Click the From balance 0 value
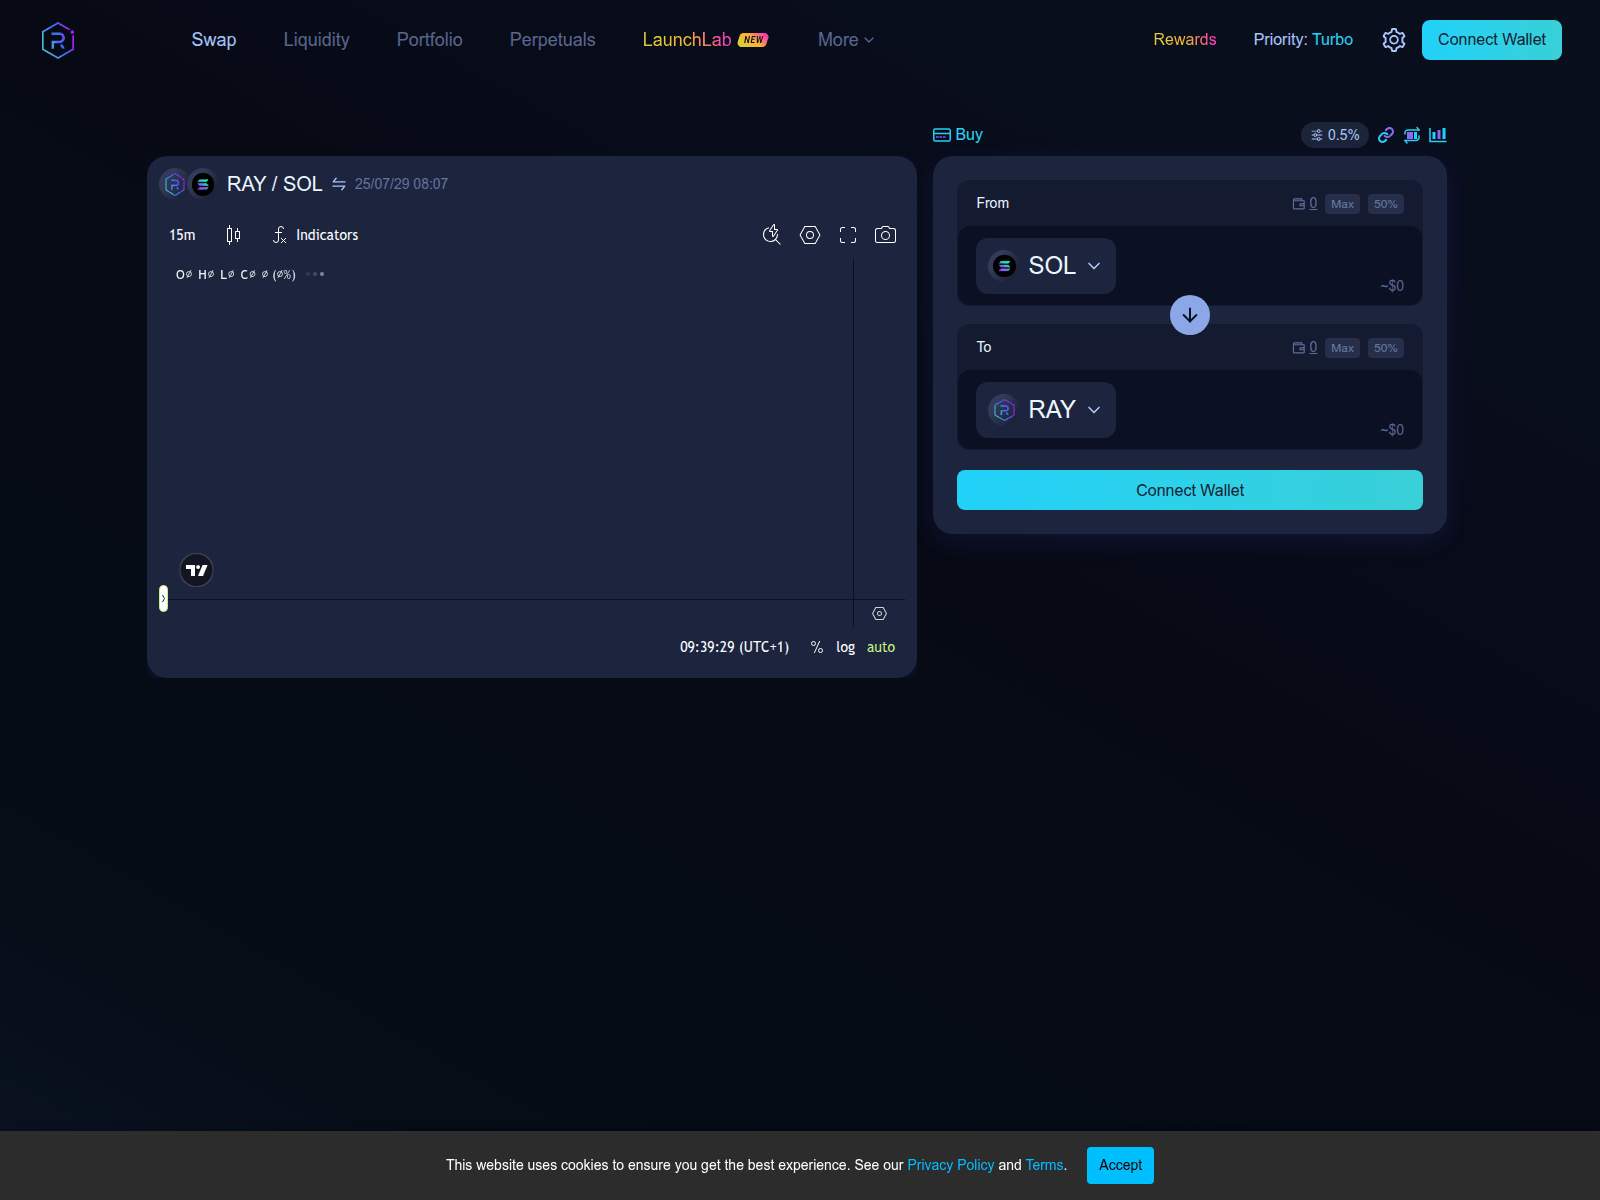The image size is (1600, 1200). (x=1313, y=204)
